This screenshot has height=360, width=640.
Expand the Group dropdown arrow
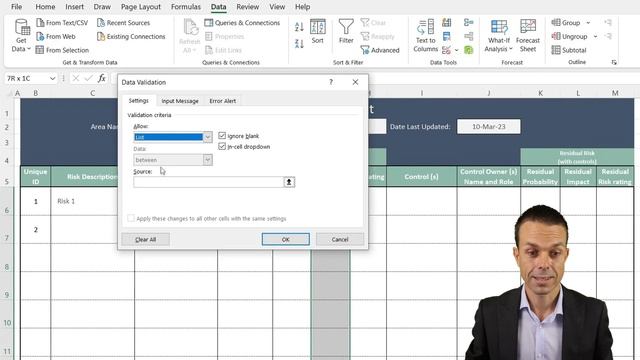(588, 23)
